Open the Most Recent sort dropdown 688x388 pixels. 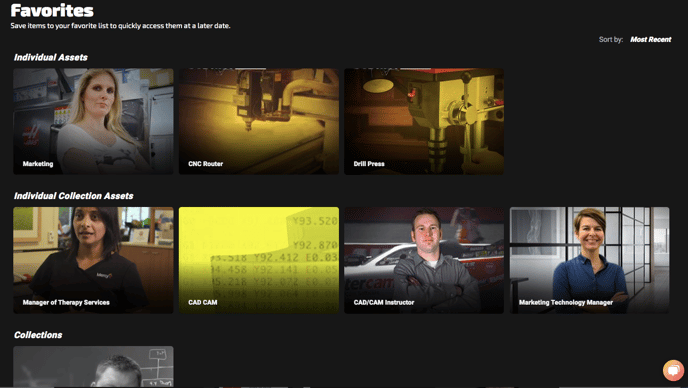[x=650, y=40]
